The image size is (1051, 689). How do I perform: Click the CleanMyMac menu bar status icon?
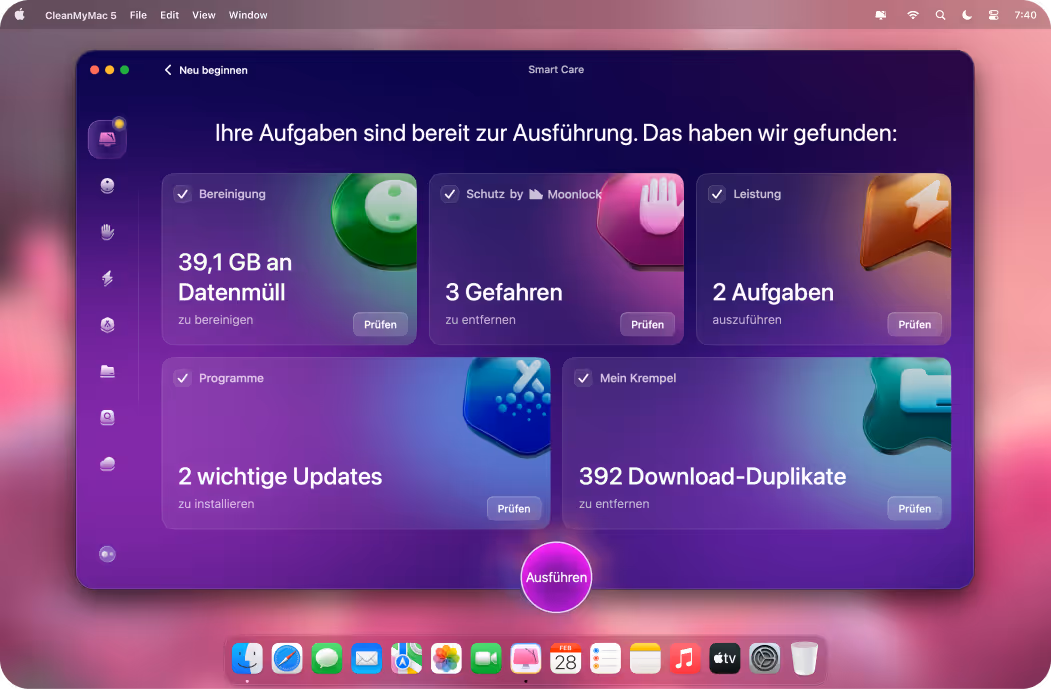tap(881, 15)
